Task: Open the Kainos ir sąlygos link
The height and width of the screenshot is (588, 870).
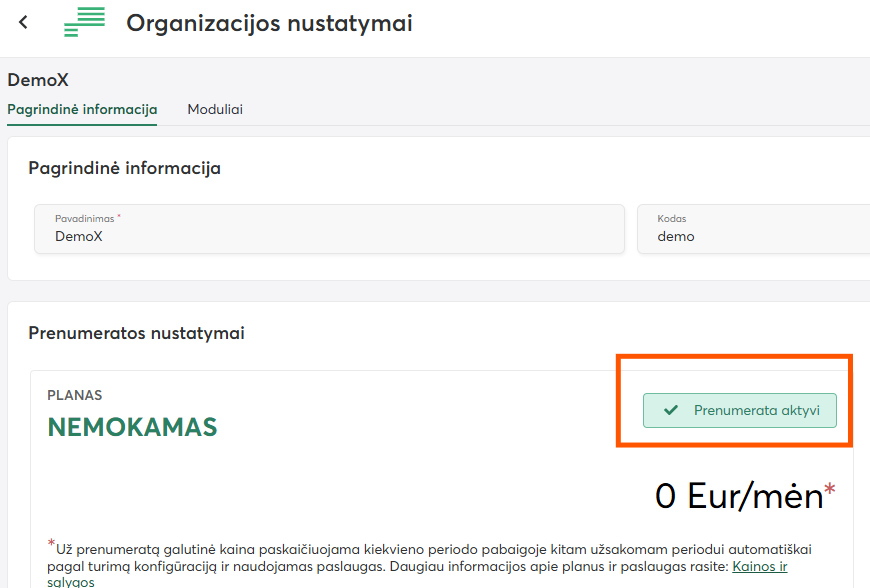Action: (759, 567)
